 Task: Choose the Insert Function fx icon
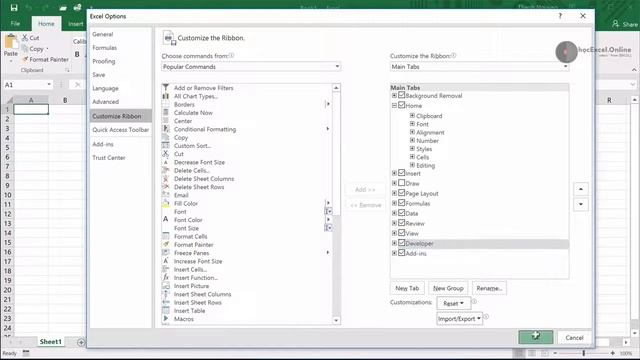tap(166, 278)
